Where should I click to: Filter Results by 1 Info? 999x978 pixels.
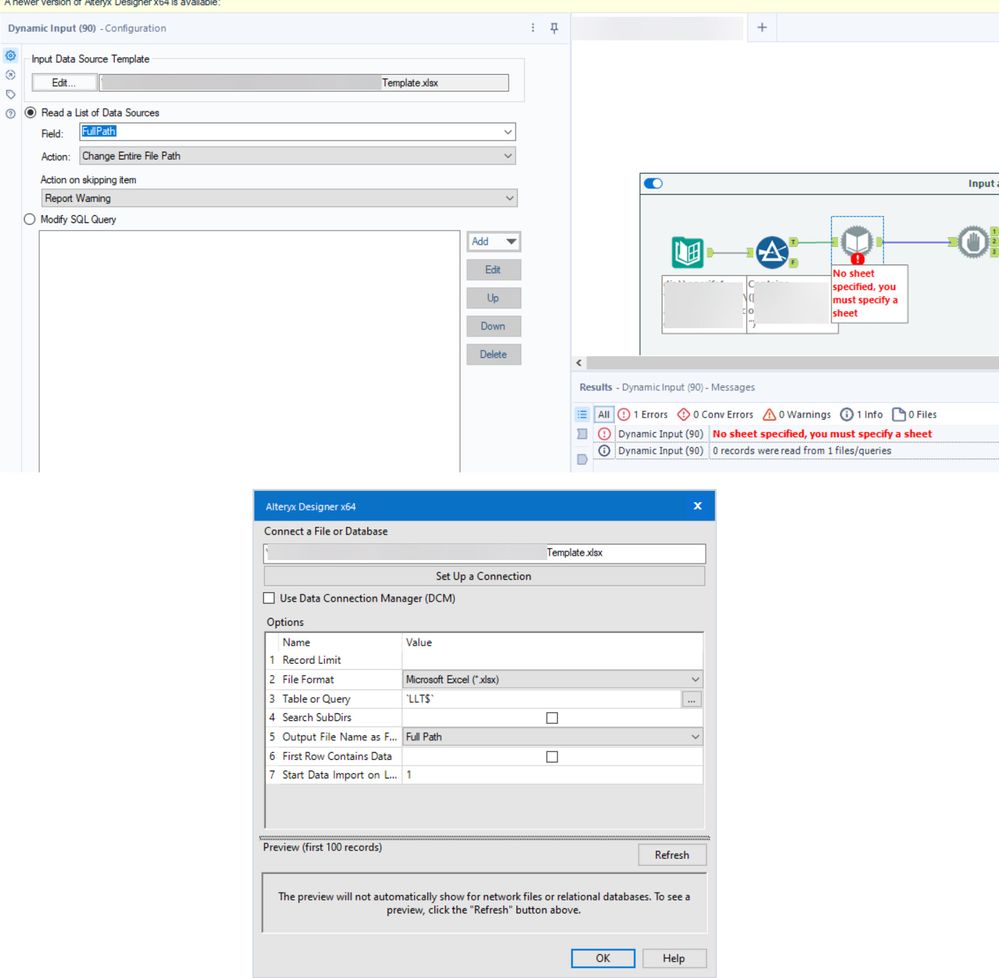point(861,414)
